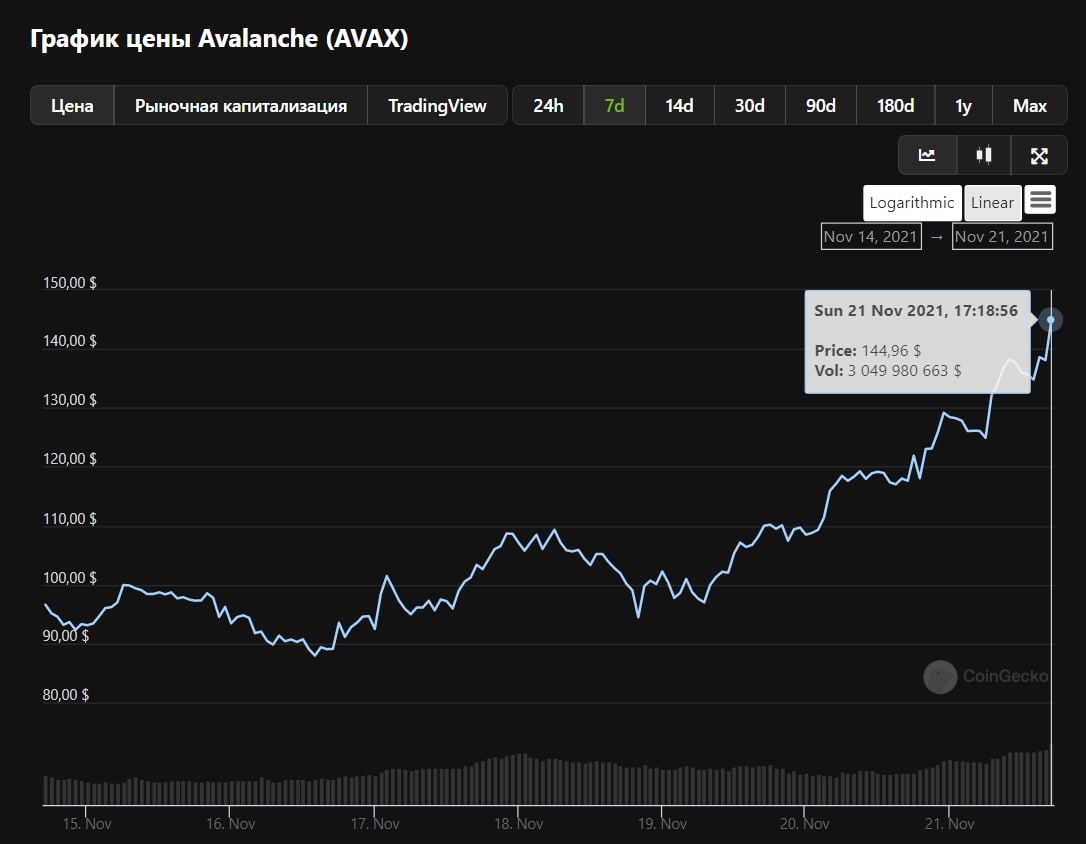The width and height of the screenshot is (1086, 844).
Task: Click the 100,00 $ axis label
Action: [x=69, y=577]
